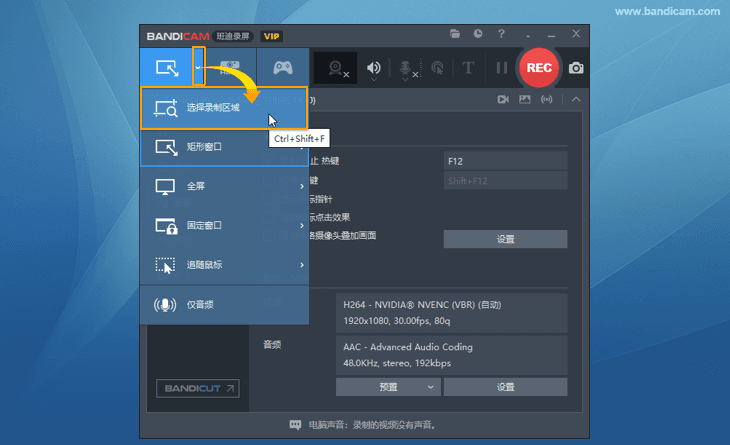The width and height of the screenshot is (730, 445).
Task: Click the rectangle window icon in menu
Action: [x=166, y=148]
